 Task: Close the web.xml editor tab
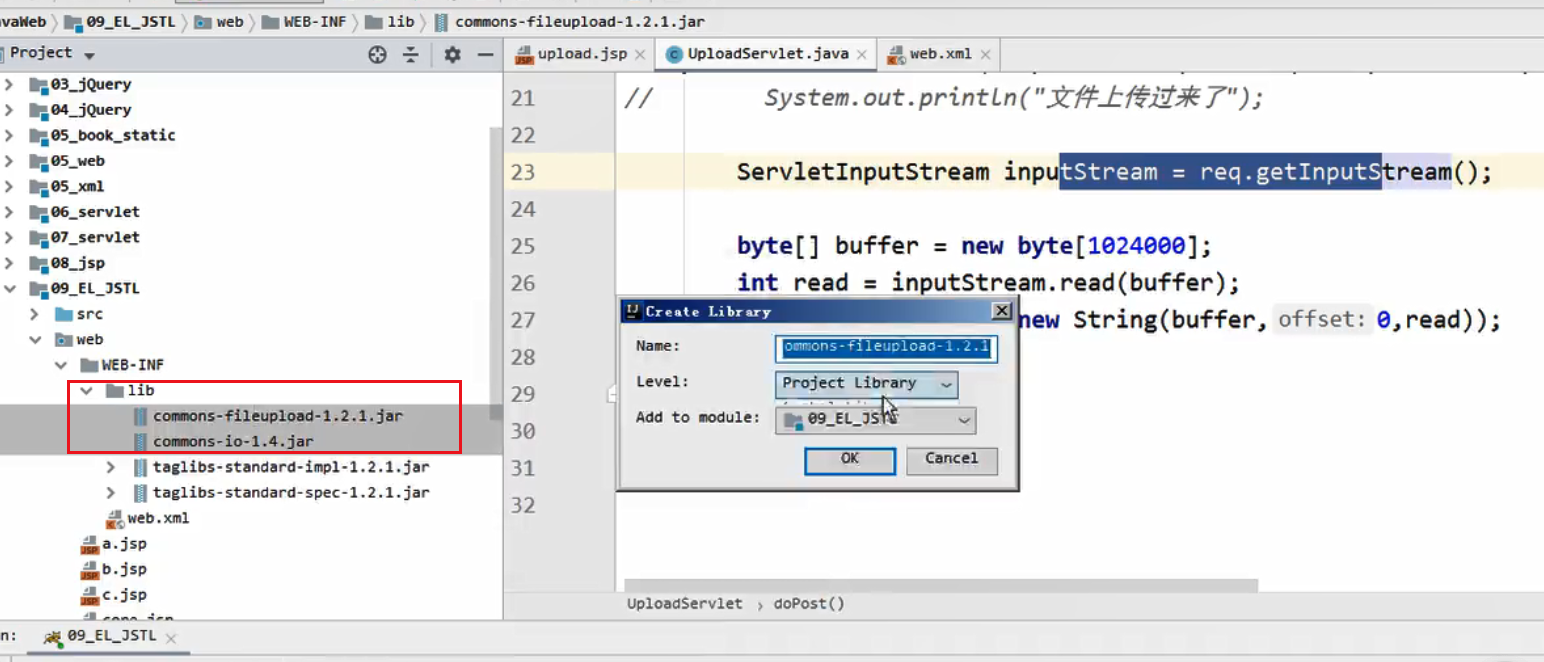coord(985,55)
